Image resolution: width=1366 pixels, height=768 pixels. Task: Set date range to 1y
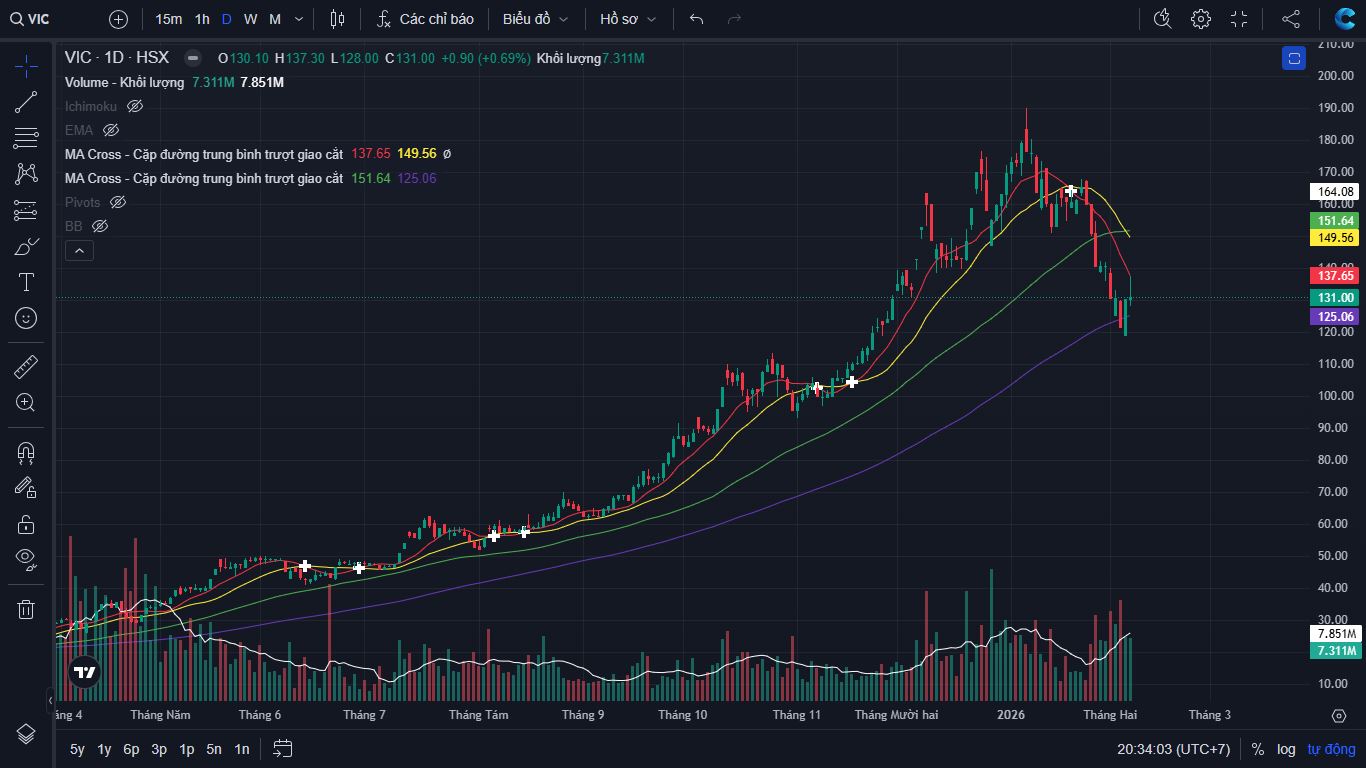click(x=104, y=749)
